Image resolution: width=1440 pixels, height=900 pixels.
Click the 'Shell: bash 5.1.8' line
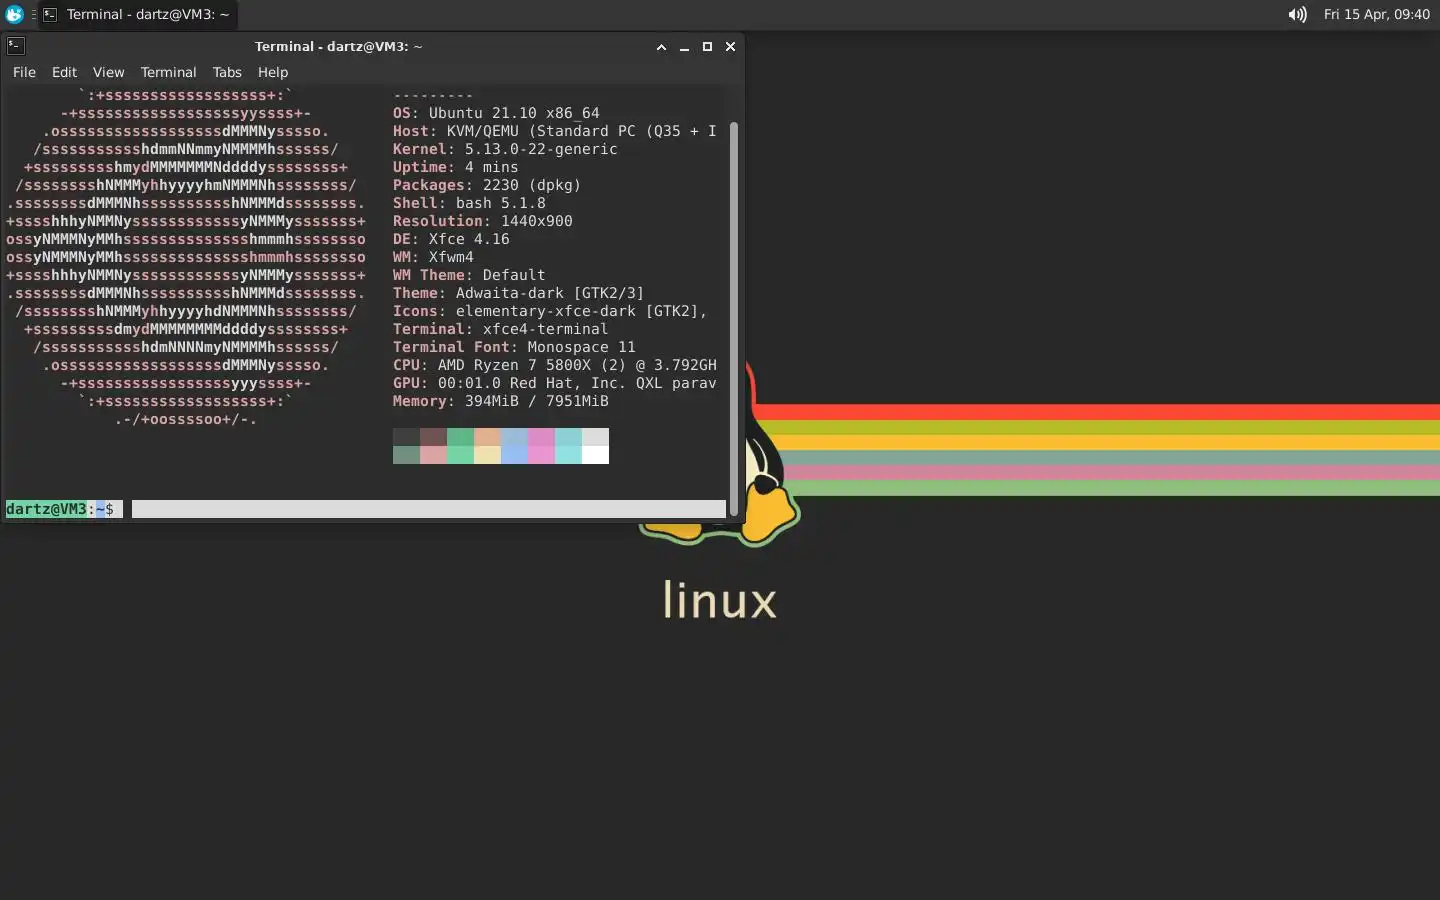(469, 203)
